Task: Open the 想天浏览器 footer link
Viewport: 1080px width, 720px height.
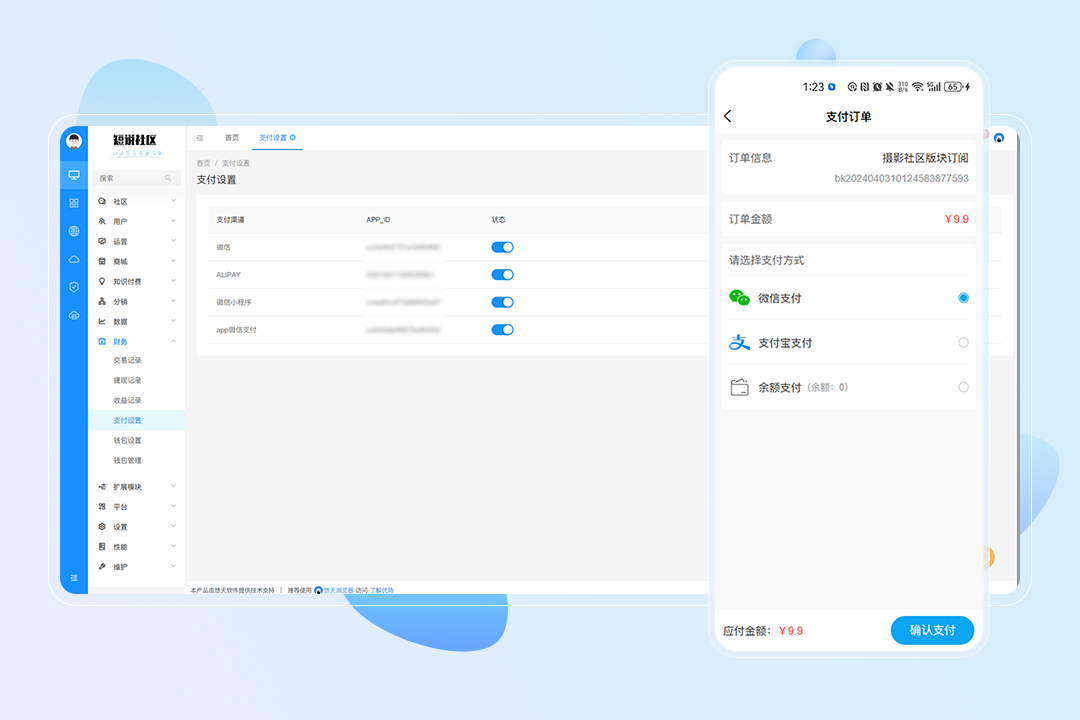Action: coord(339,590)
